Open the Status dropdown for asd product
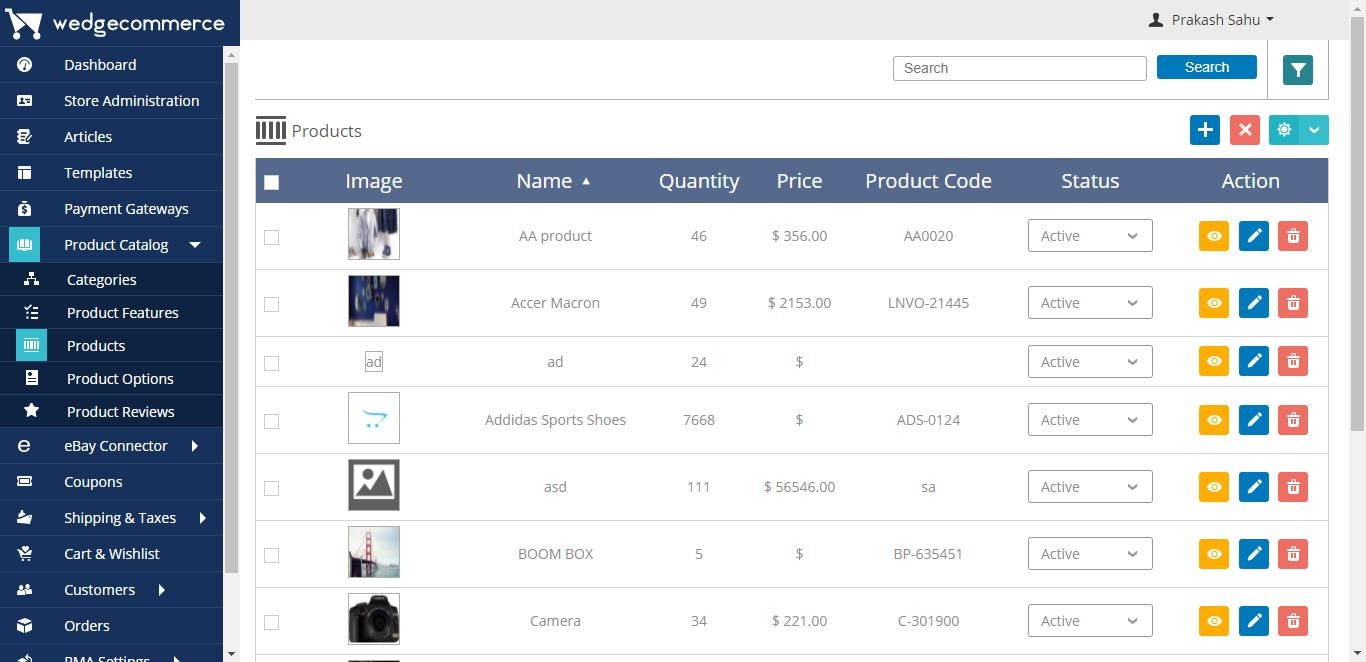1366x662 pixels. click(1089, 487)
